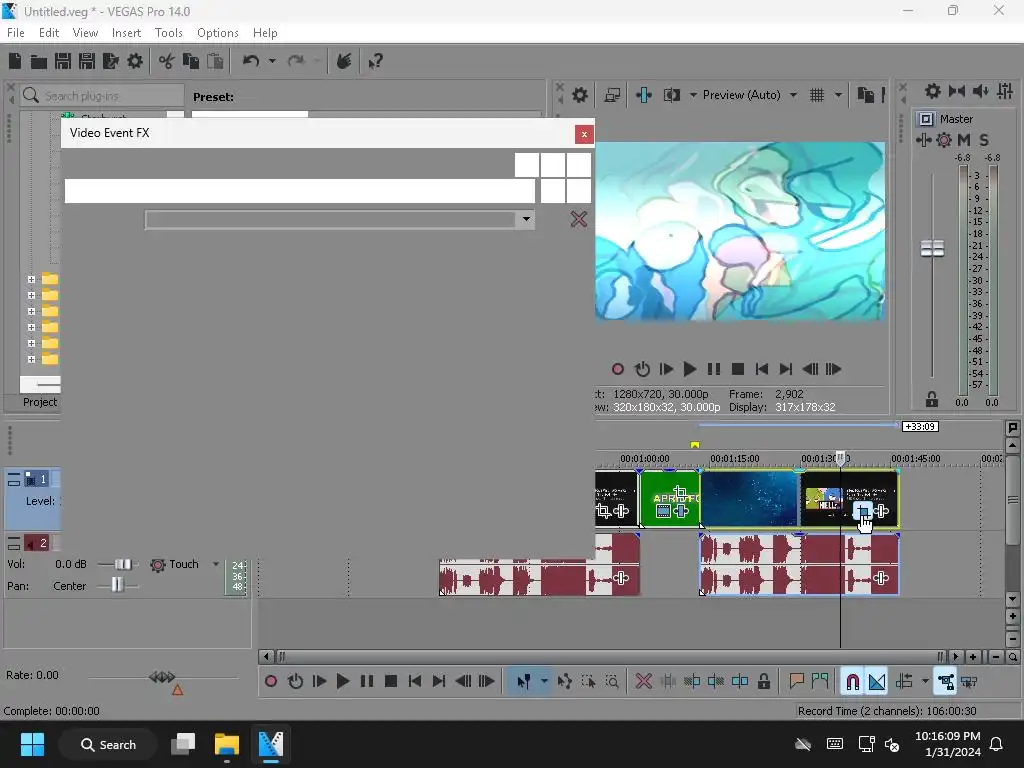This screenshot has width=1024, height=768.
Task: Toggle Master fader lock channels padlock
Action: click(932, 399)
